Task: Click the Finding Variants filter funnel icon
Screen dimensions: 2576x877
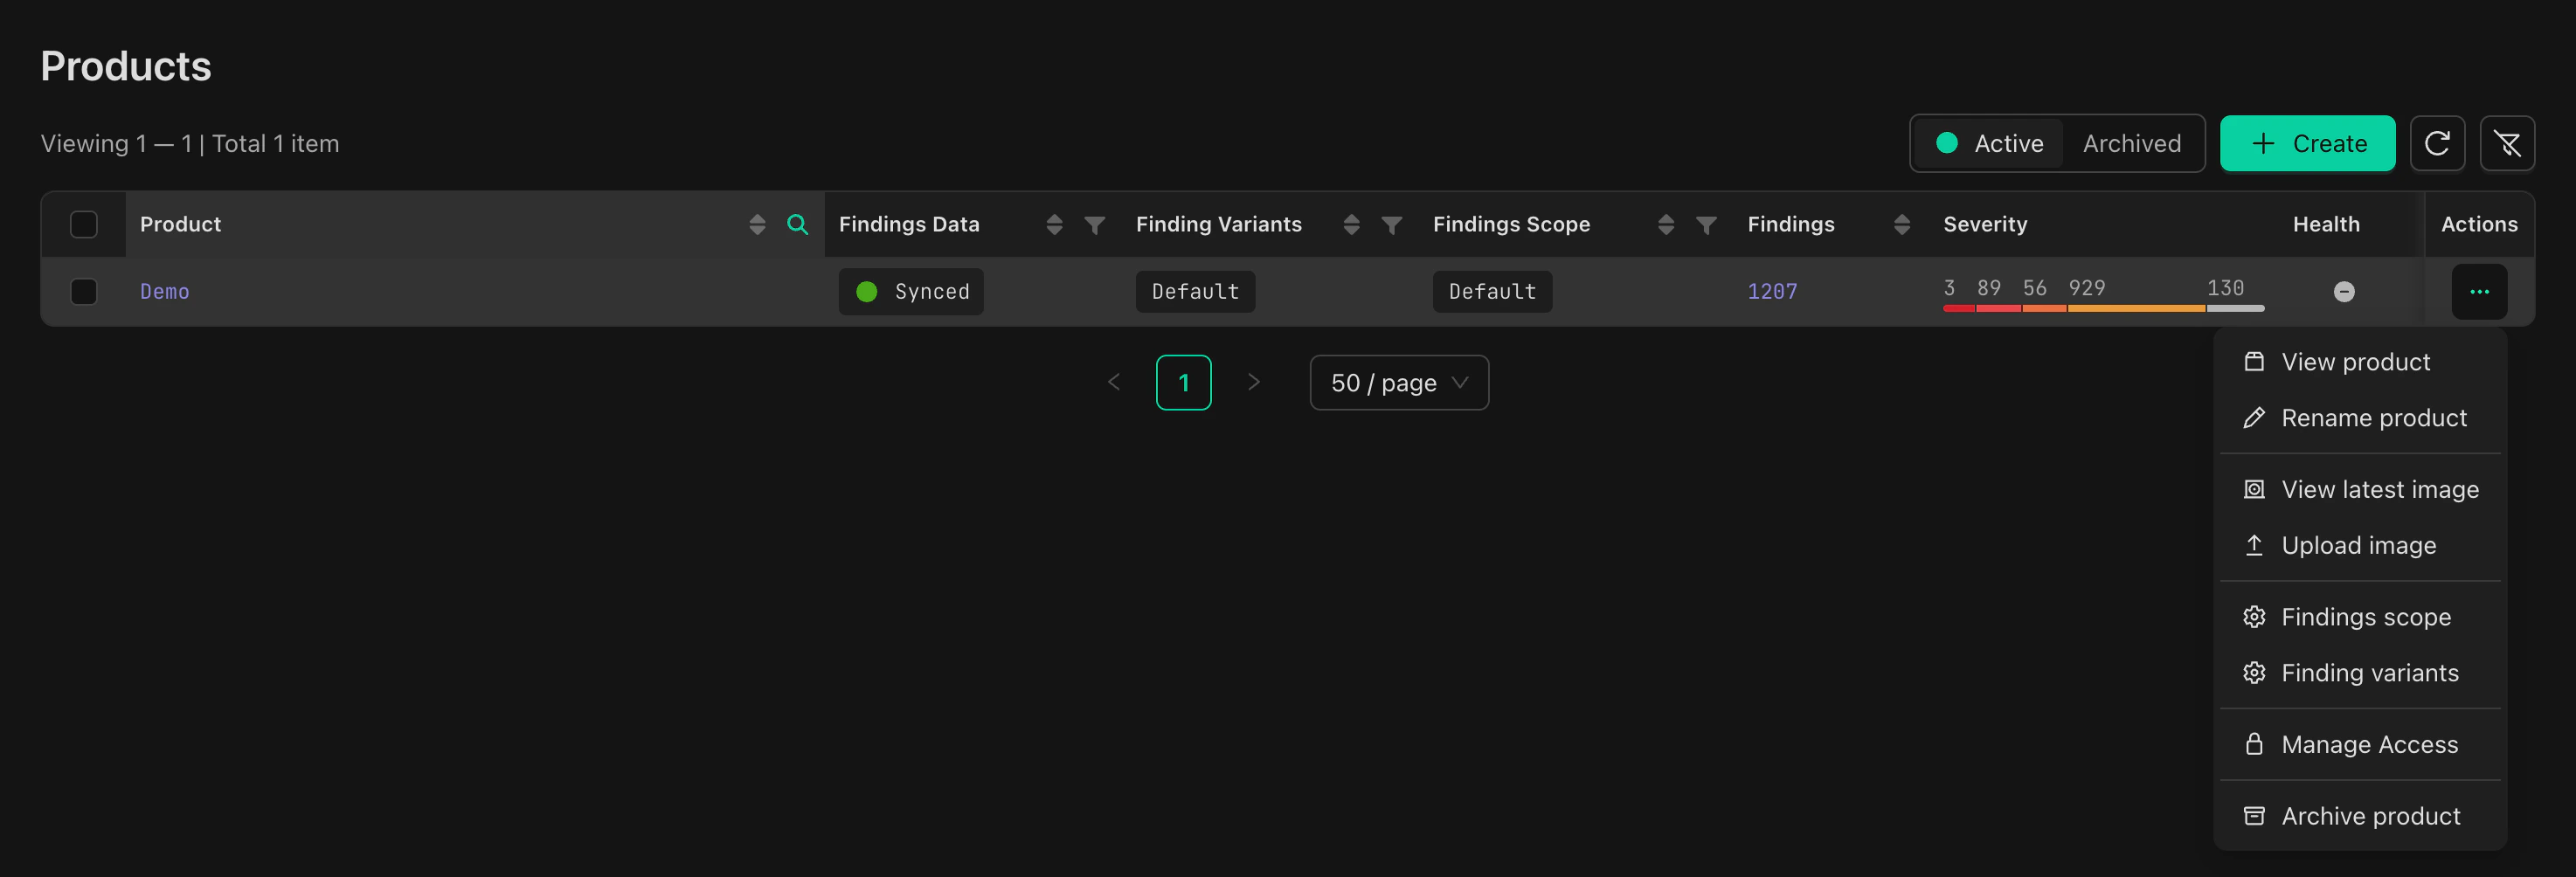Action: point(1392,224)
